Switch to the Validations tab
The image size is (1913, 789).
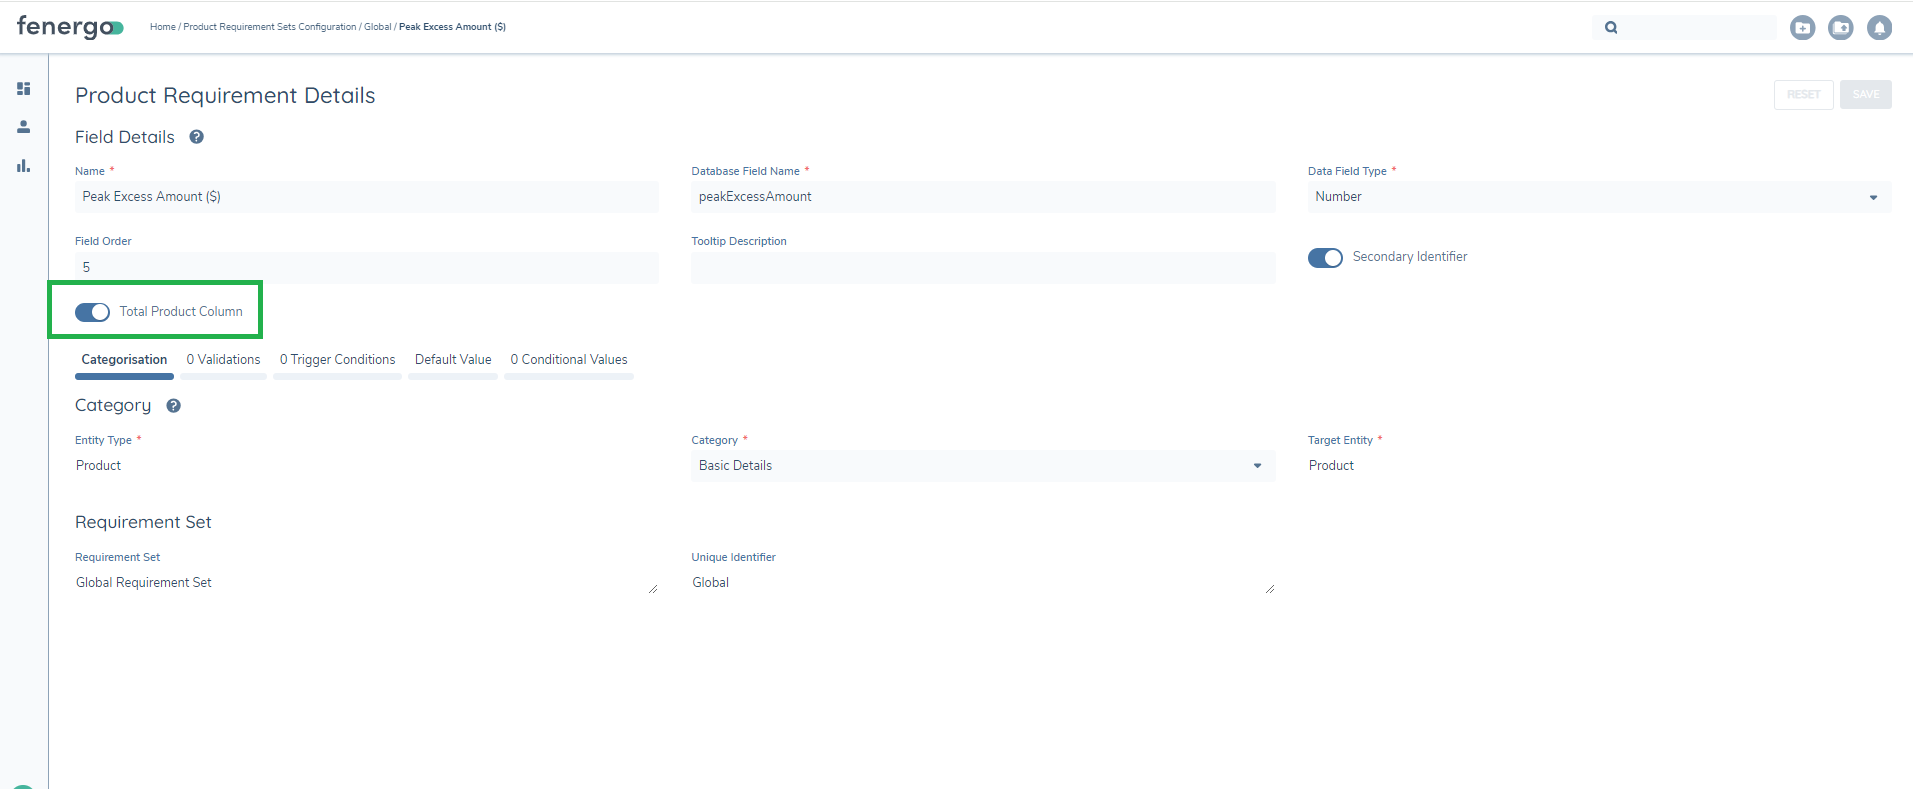coord(223,360)
